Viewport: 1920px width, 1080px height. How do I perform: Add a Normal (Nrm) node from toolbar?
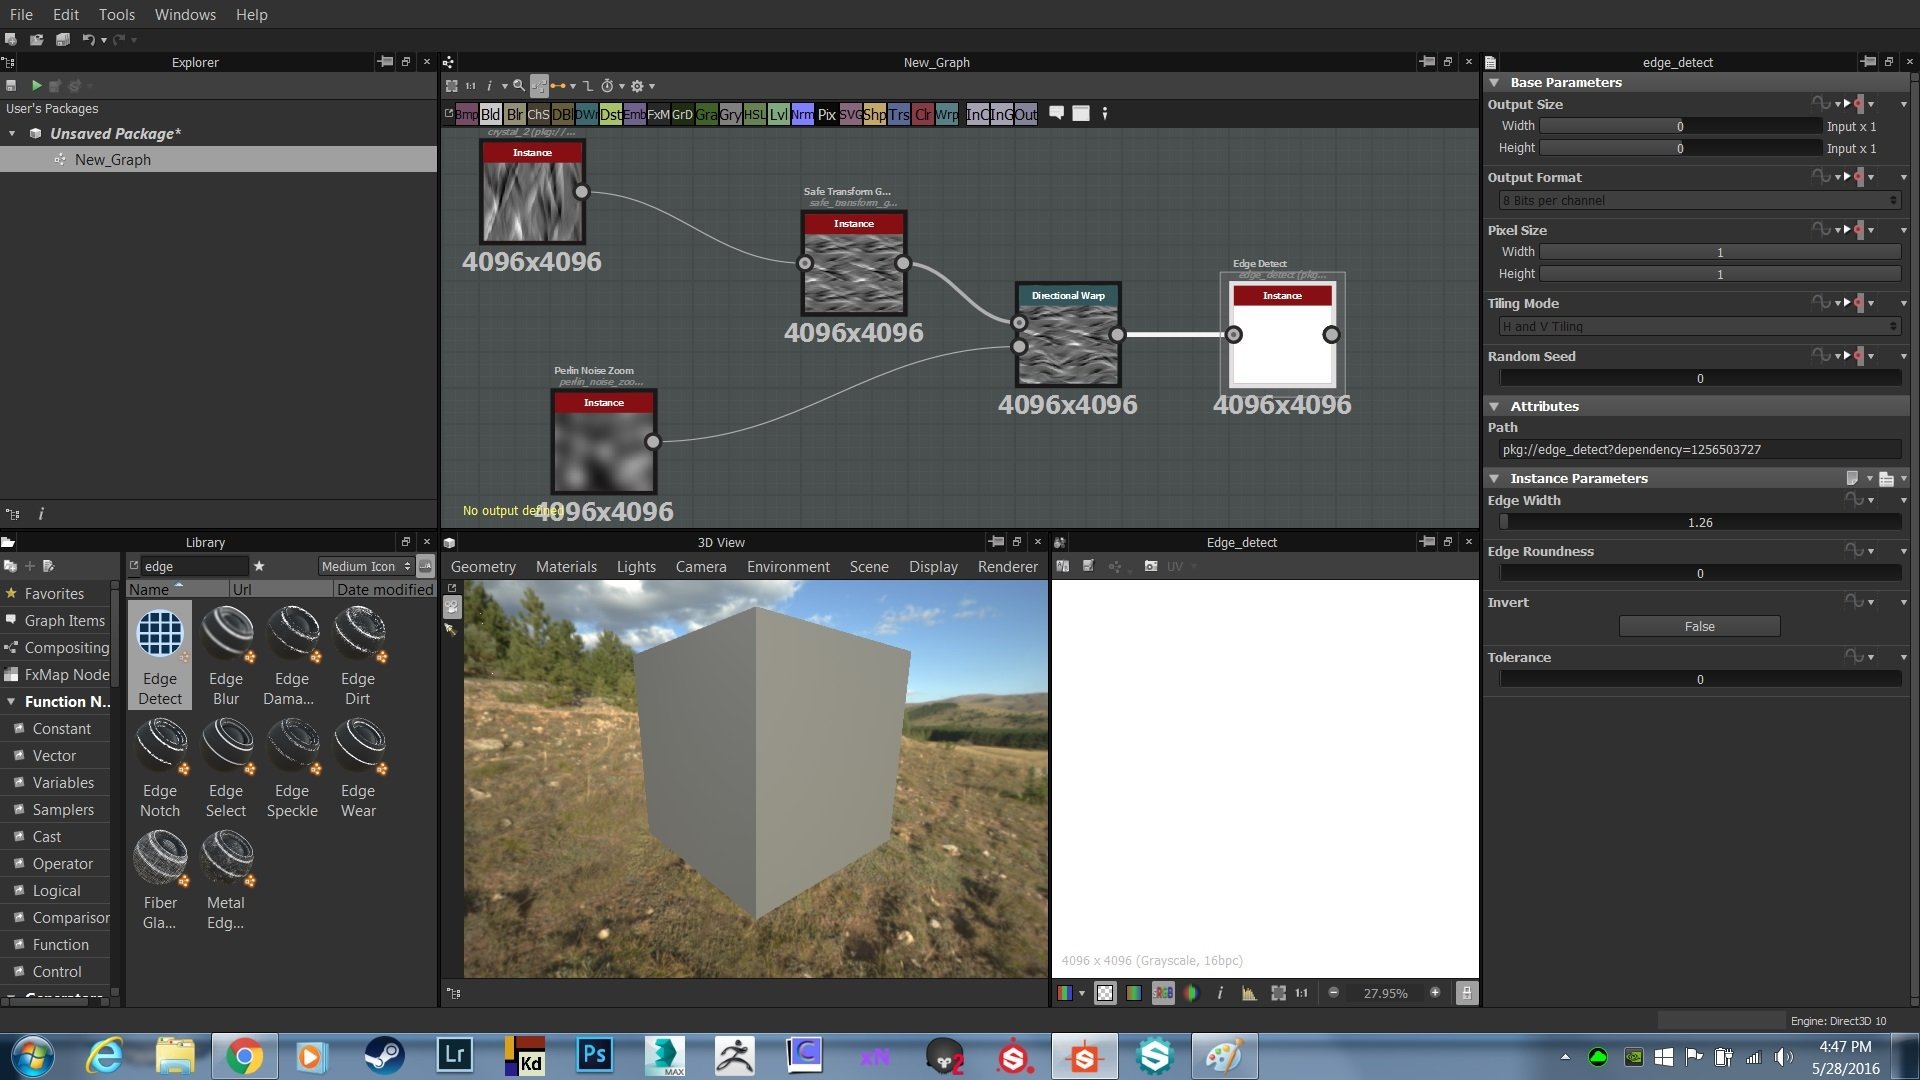[802, 114]
